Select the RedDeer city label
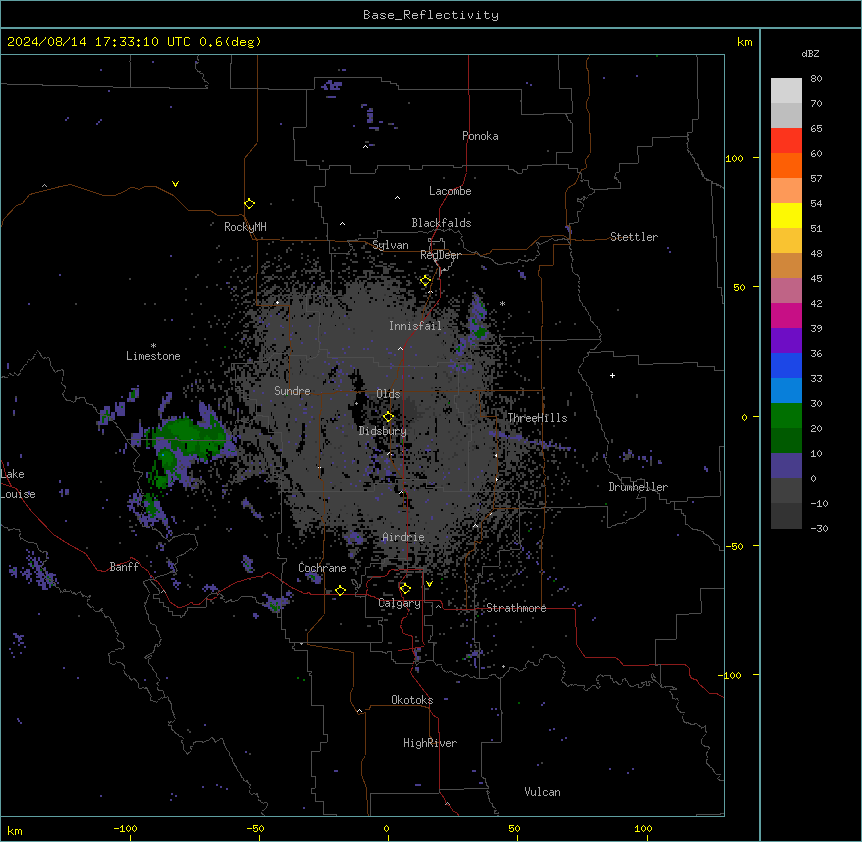862x842 pixels. coord(440,255)
